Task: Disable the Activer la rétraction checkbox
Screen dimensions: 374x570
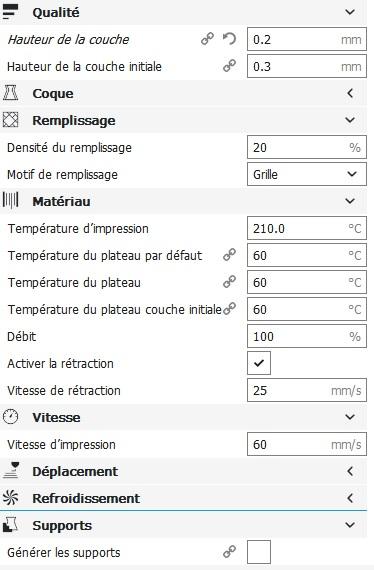Action: coord(259,363)
